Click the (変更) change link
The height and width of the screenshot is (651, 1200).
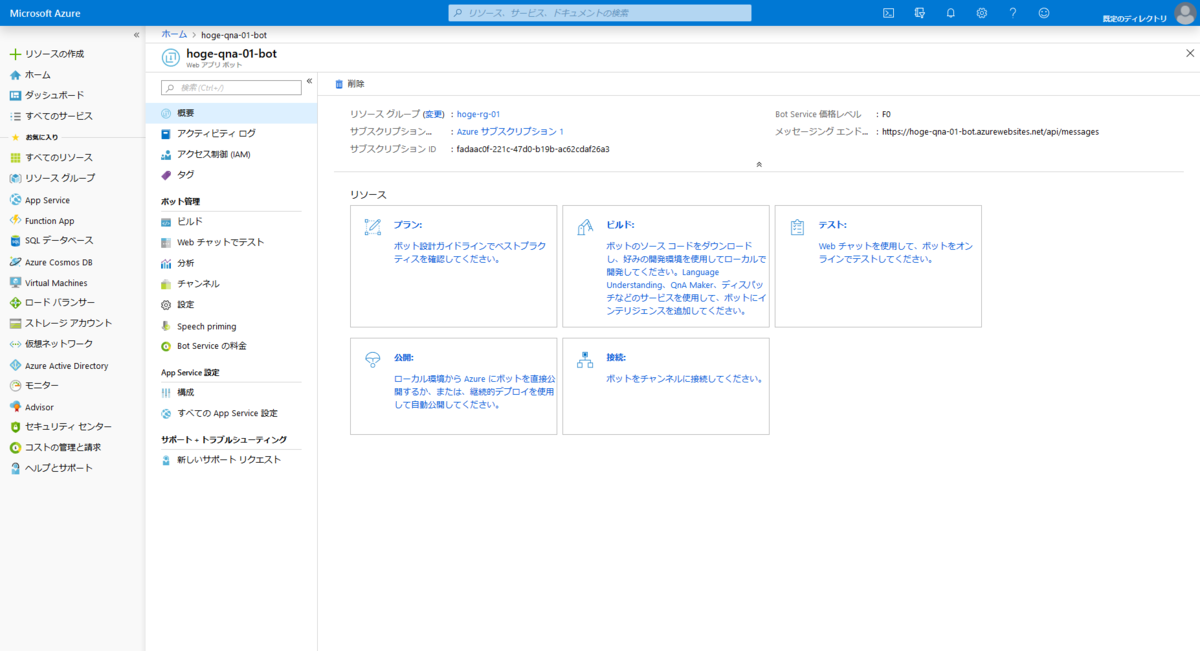434,114
